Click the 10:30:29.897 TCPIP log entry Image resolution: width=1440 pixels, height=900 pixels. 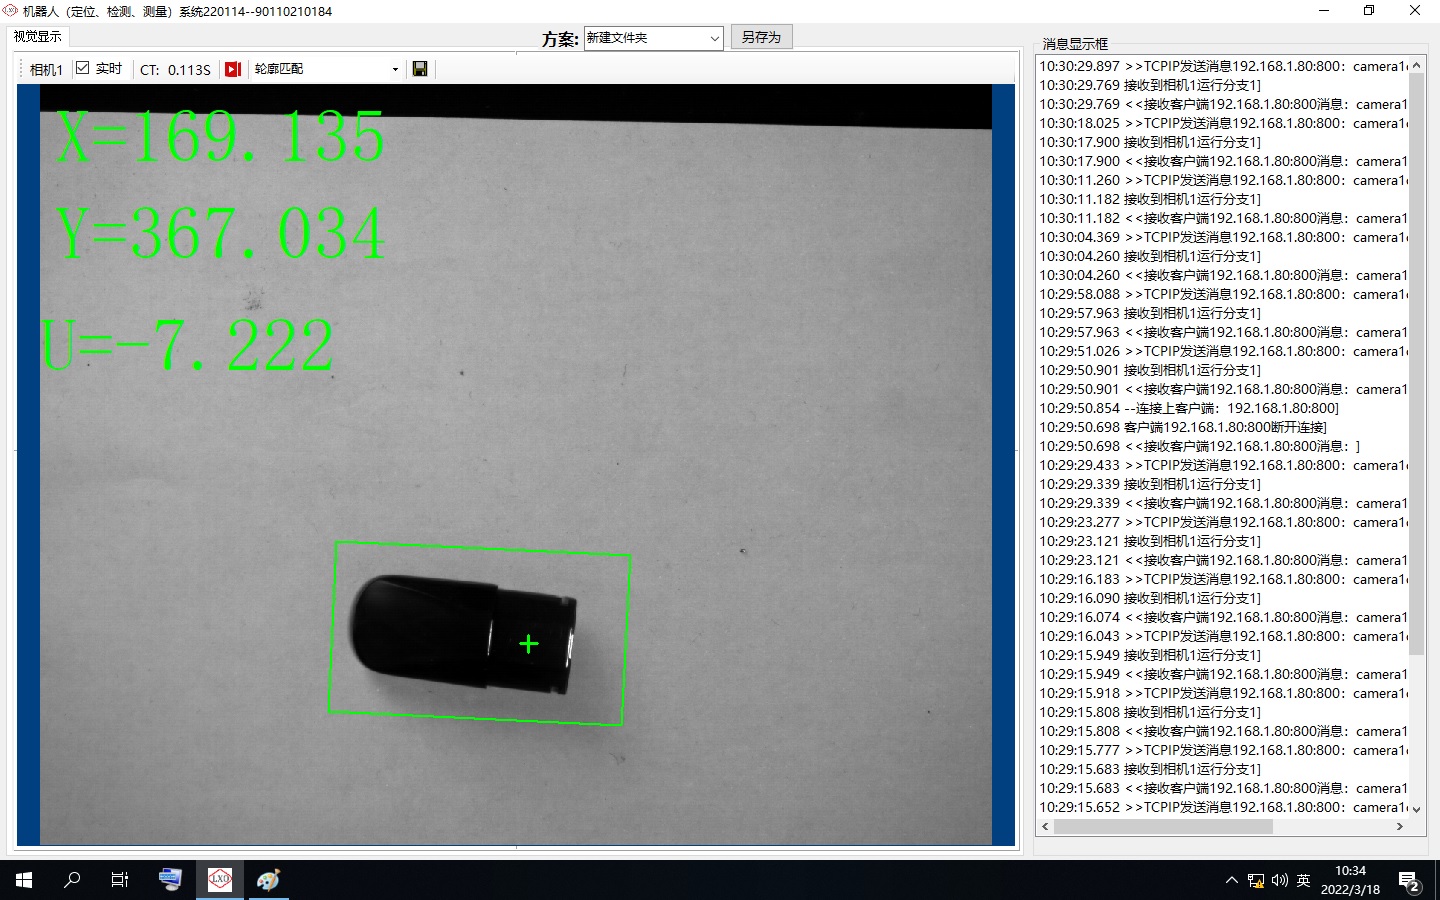1223,66
